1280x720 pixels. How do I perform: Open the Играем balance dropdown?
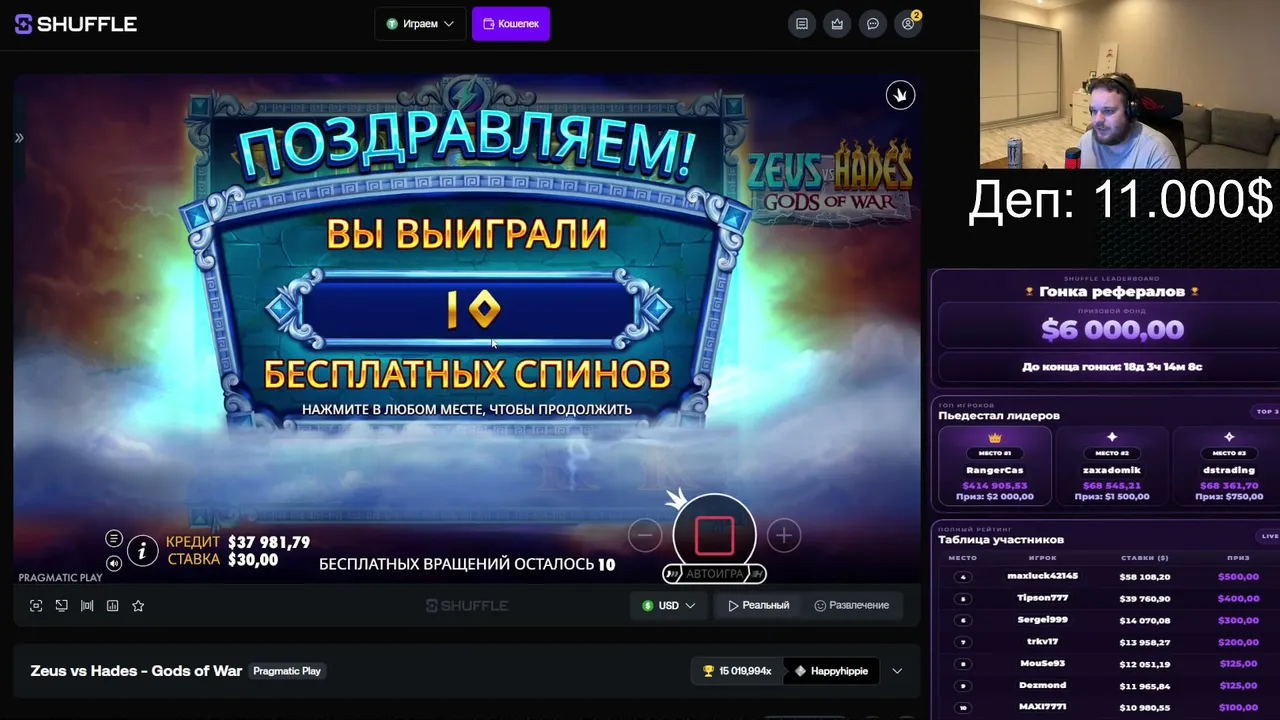pos(420,24)
